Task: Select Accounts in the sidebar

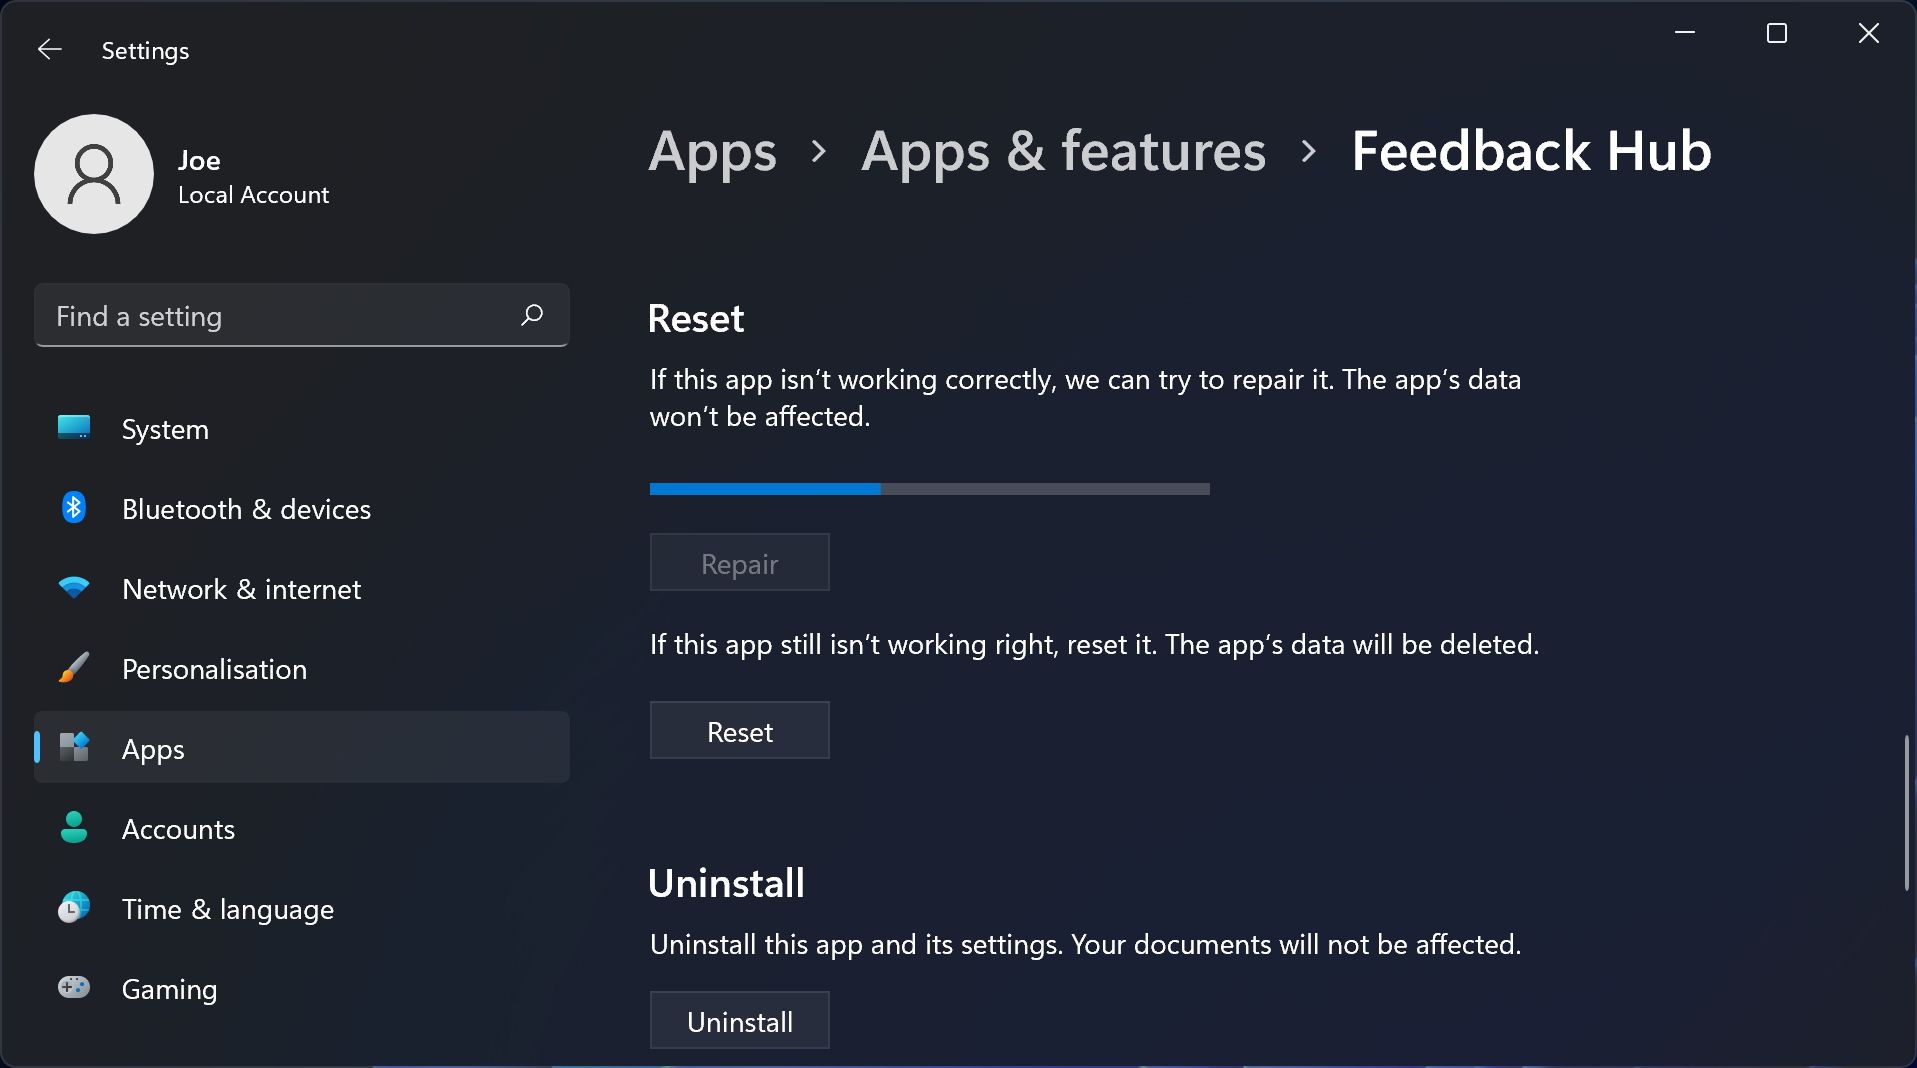Action: [x=302, y=829]
